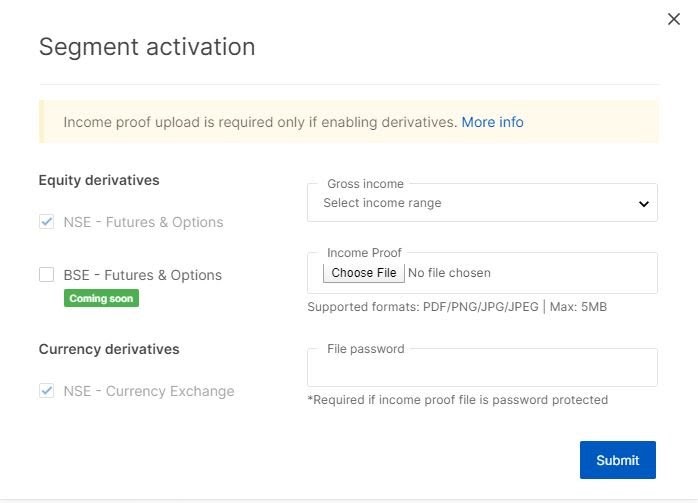Image resolution: width=698 pixels, height=503 pixels.
Task: Close the Segment activation dialog
Action: click(673, 19)
